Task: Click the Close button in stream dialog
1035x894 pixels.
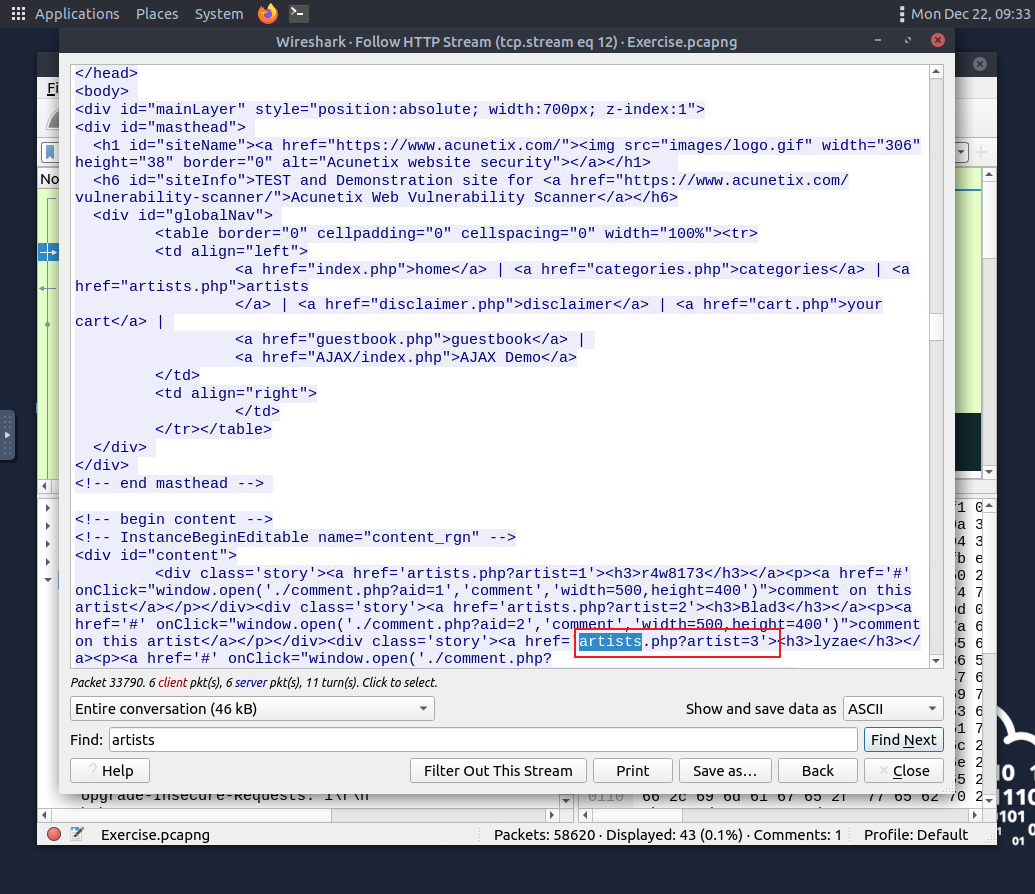Action: click(x=903, y=771)
